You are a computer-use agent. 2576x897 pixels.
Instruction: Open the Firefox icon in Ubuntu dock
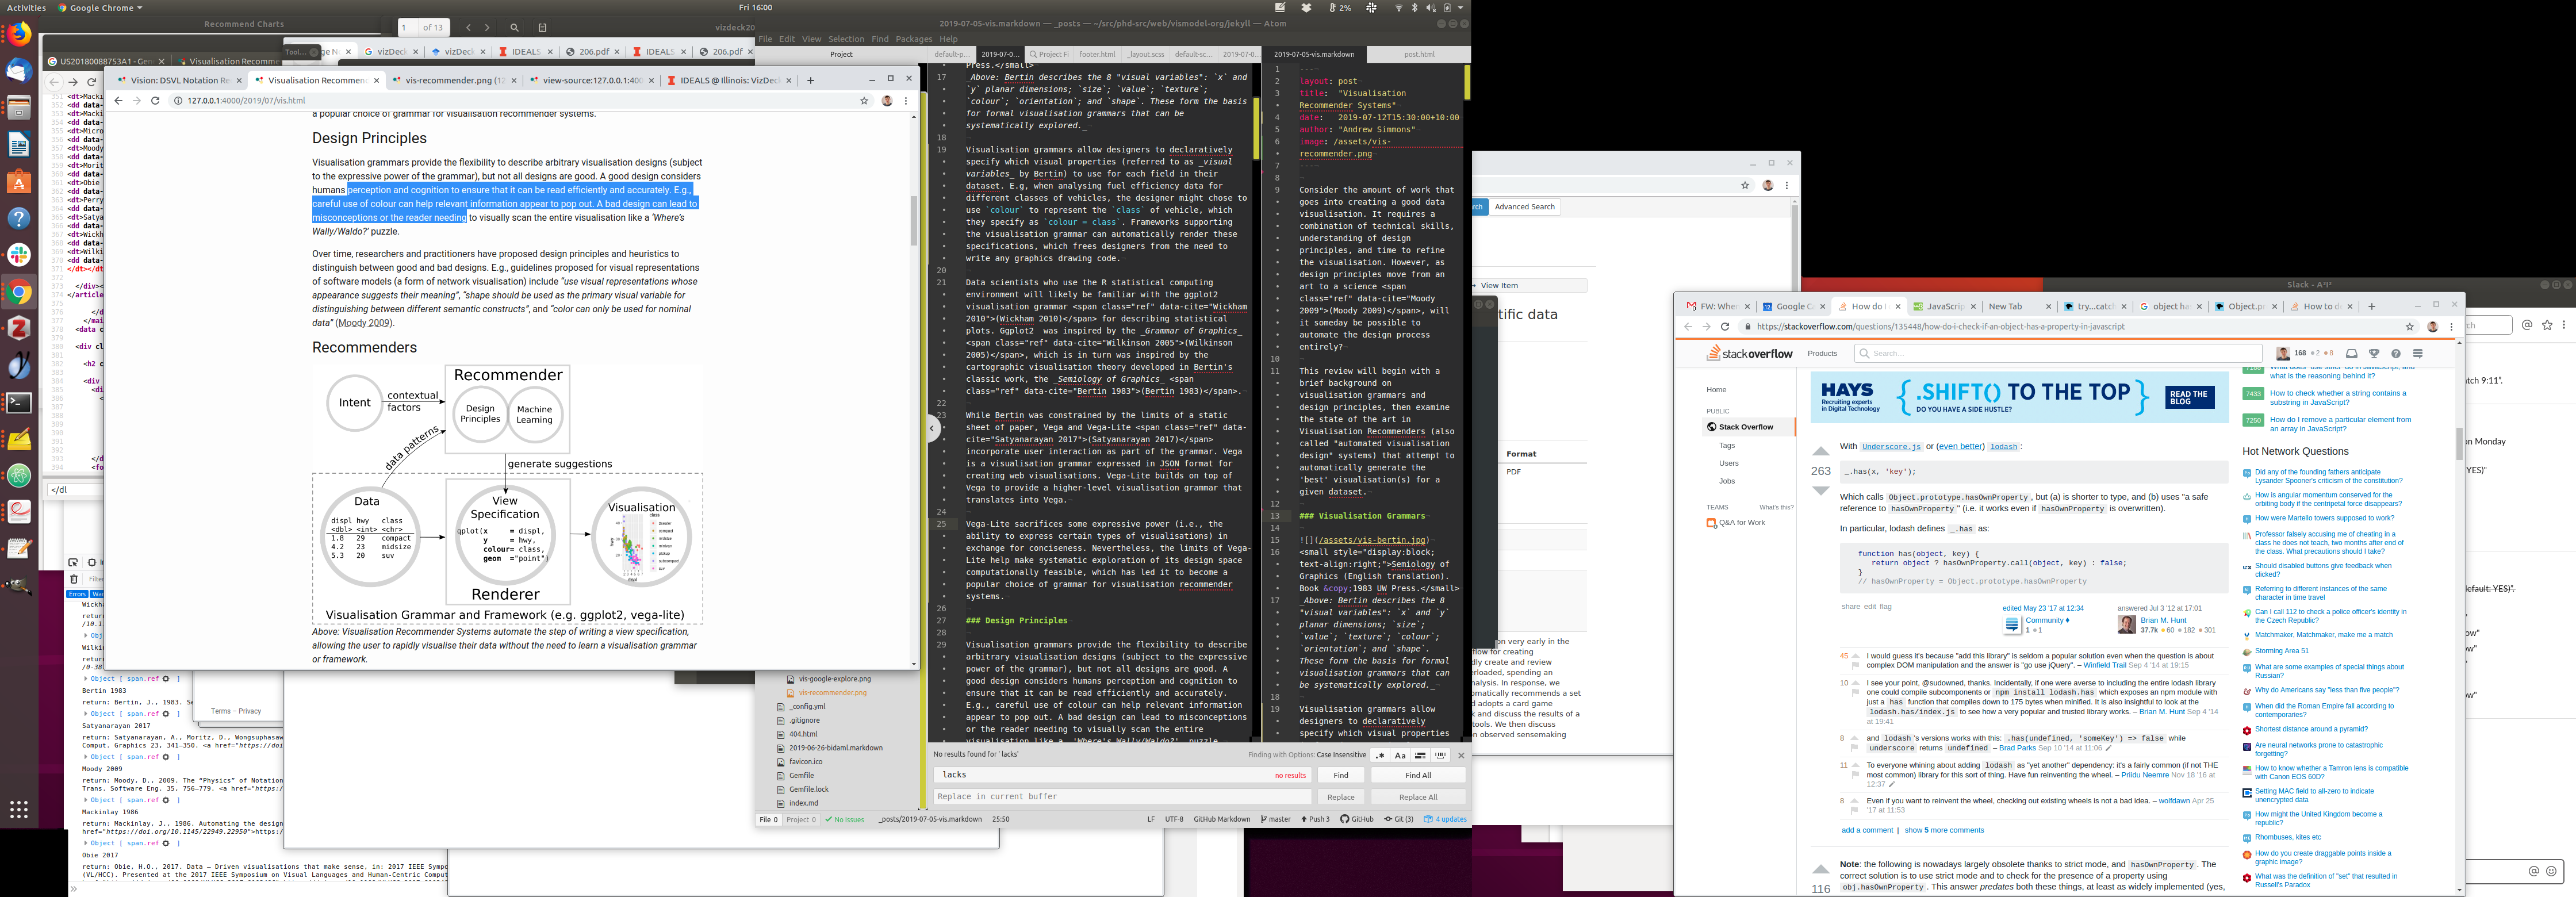tap(19, 35)
